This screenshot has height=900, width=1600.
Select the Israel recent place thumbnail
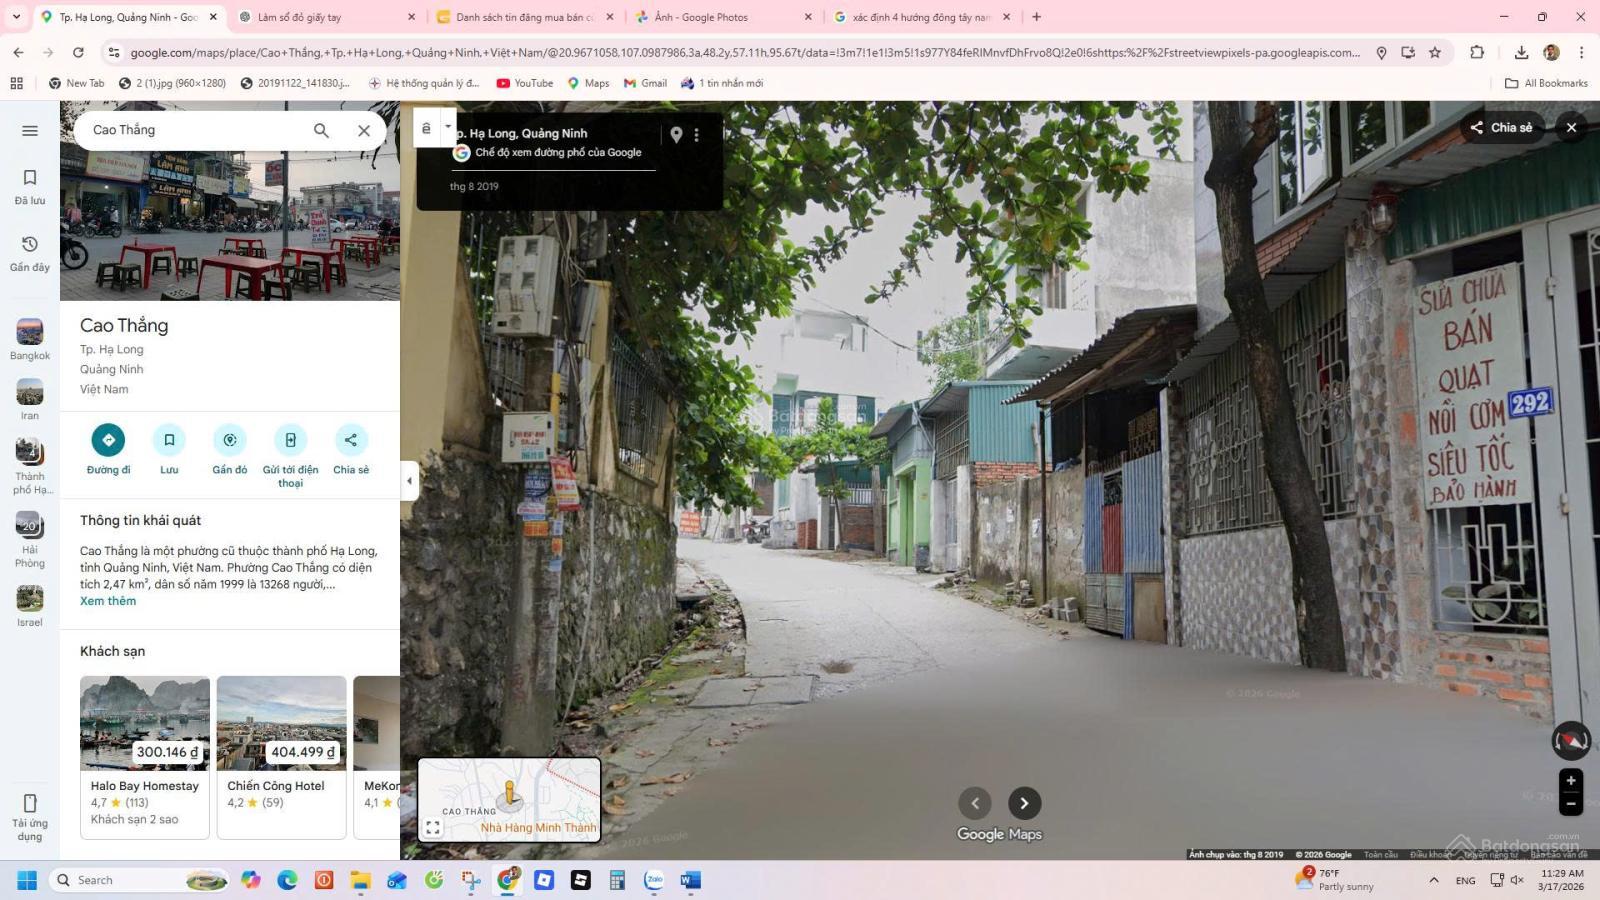(30, 606)
